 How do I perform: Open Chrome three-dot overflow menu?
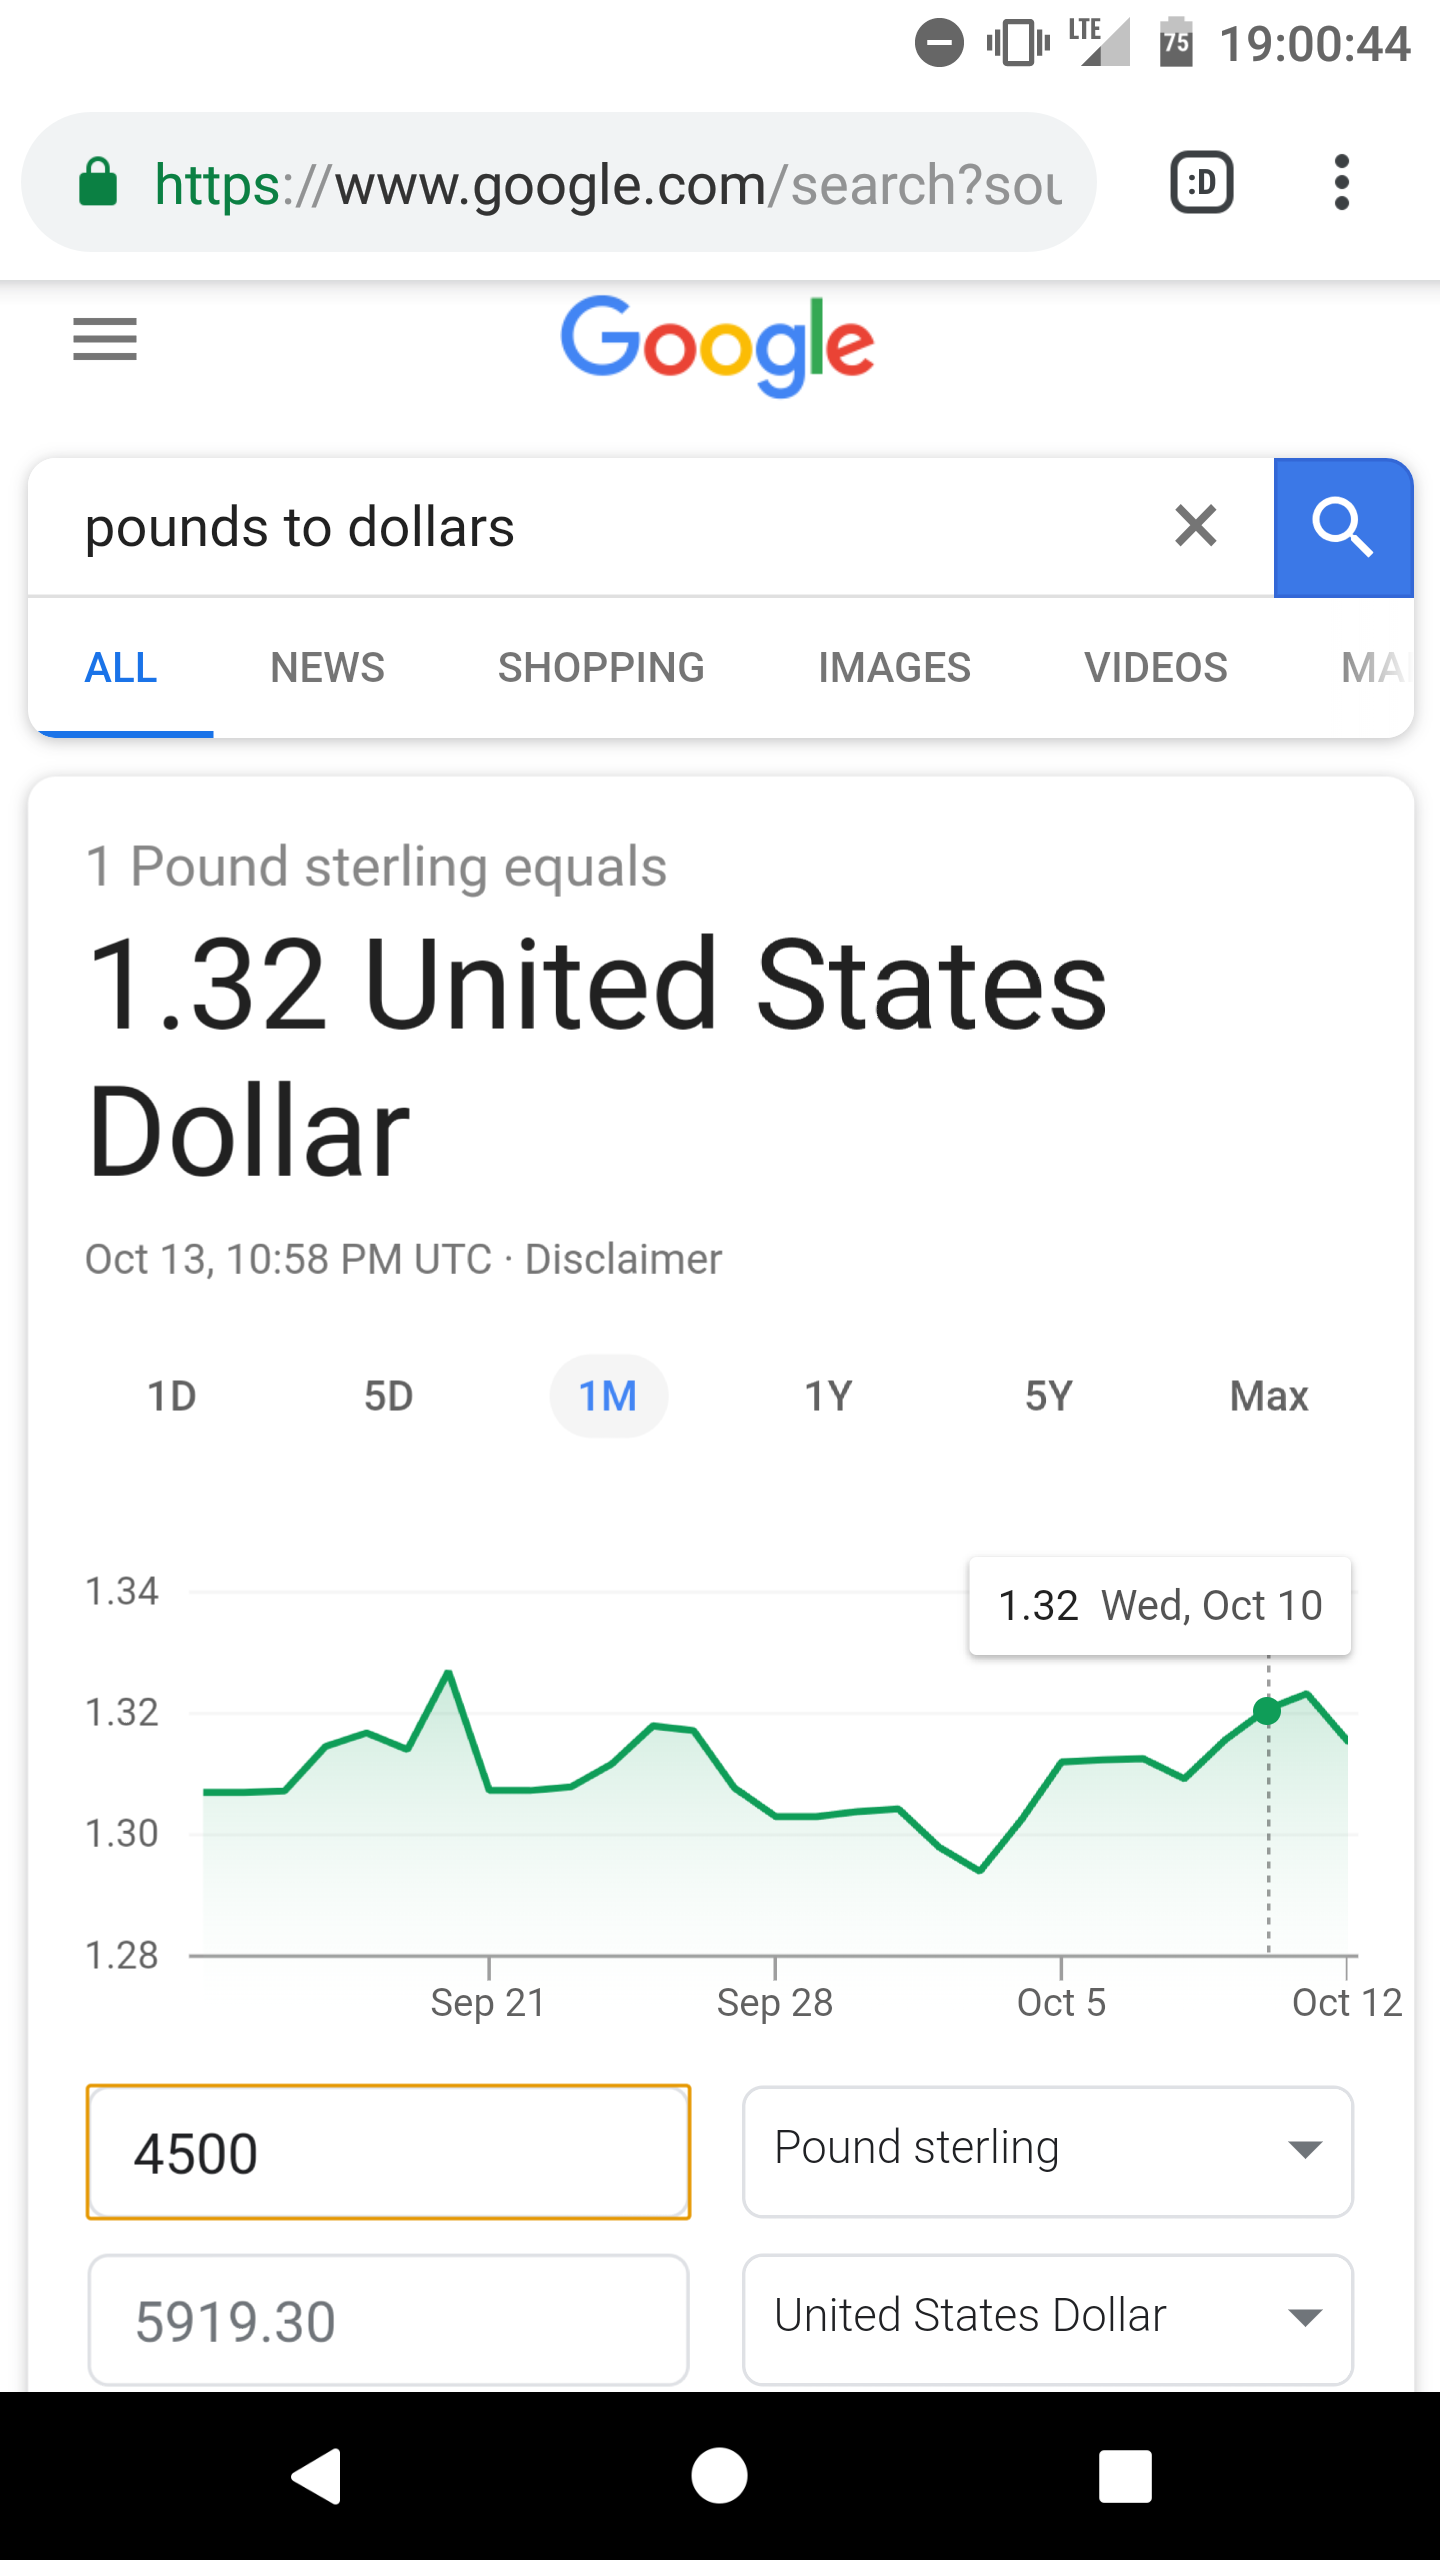1342,182
